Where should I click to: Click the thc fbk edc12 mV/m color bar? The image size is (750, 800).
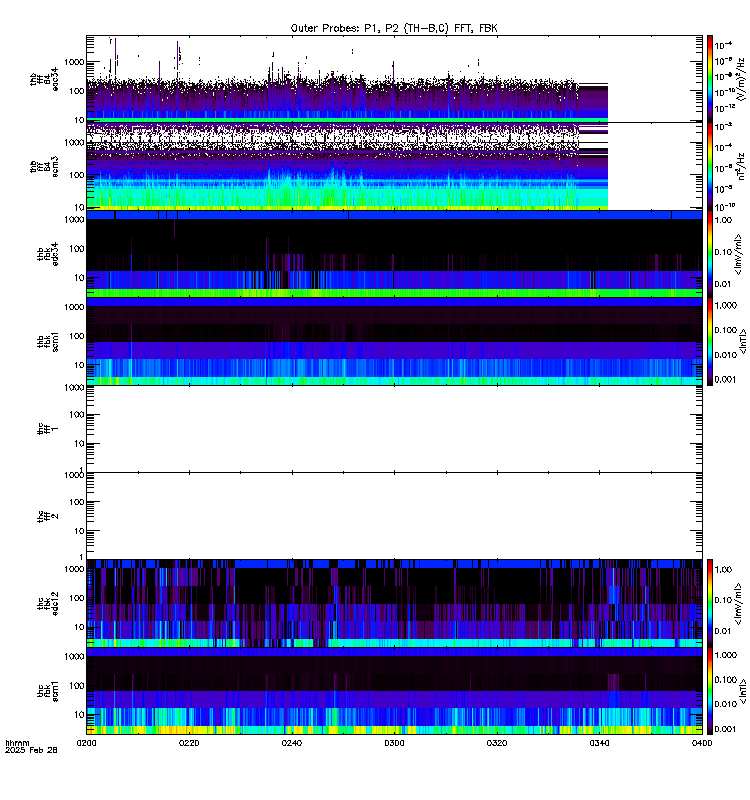pyautogui.click(x=710, y=604)
